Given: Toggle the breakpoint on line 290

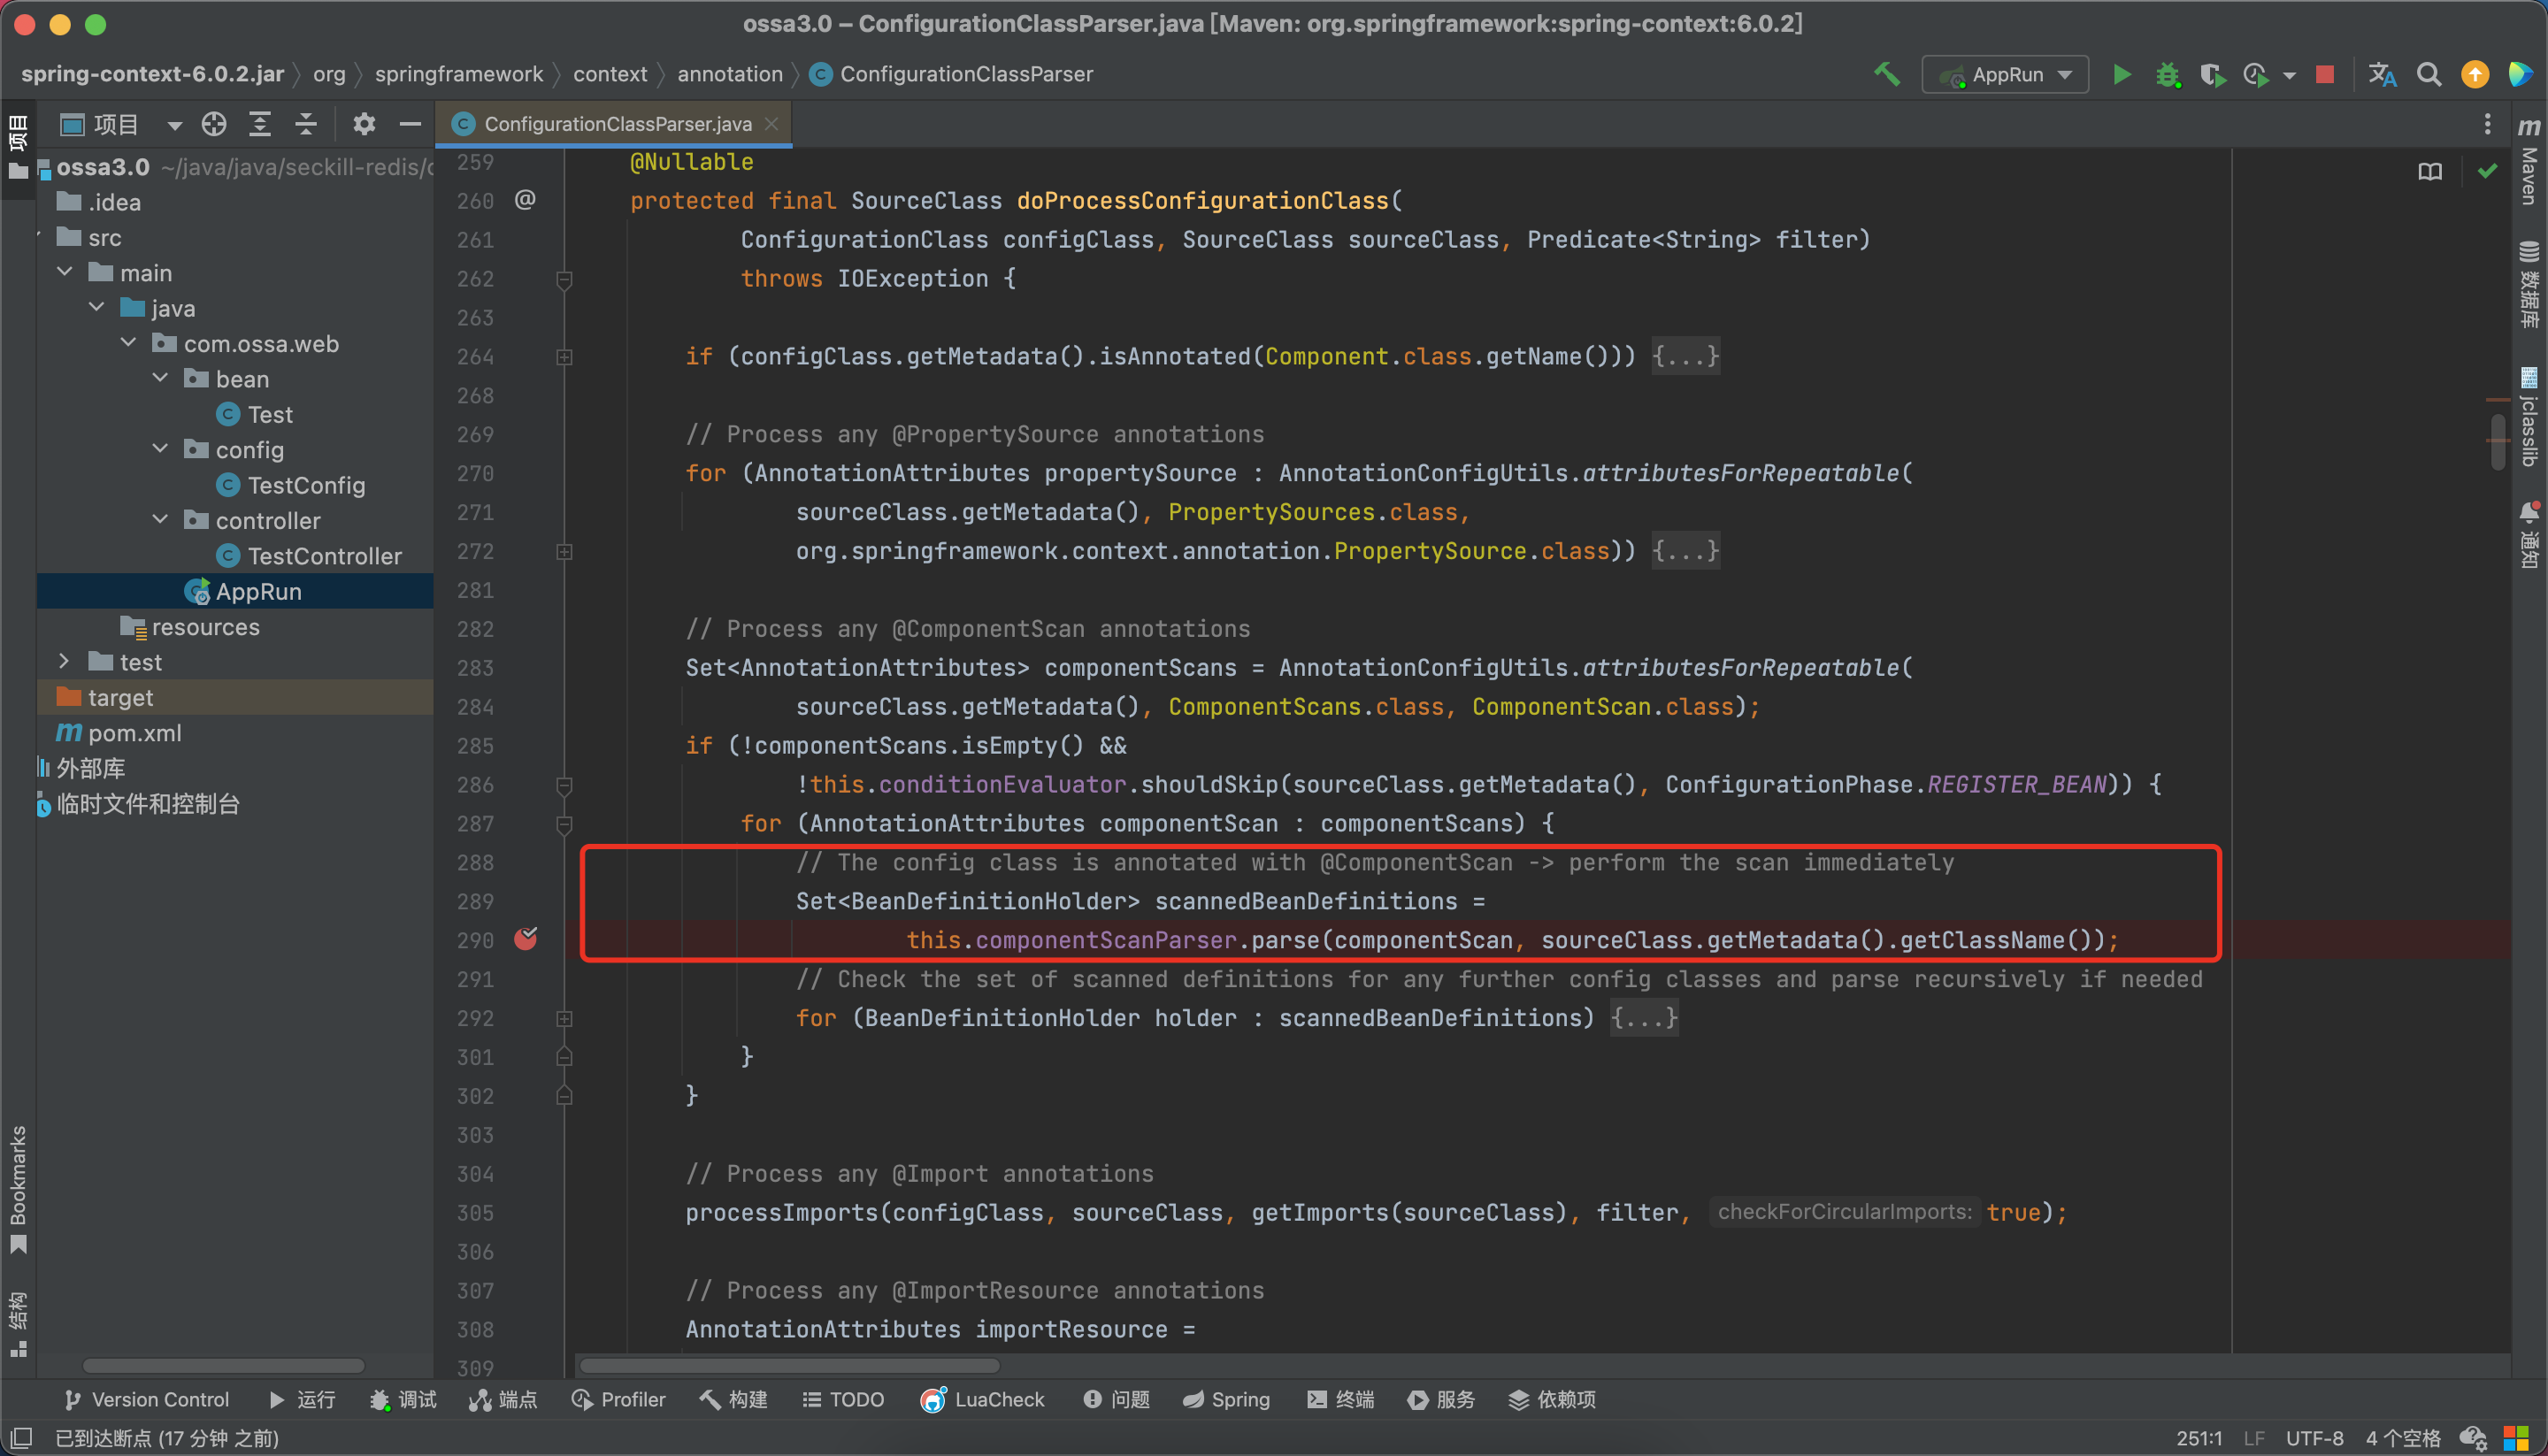Looking at the screenshot, I should 526,939.
